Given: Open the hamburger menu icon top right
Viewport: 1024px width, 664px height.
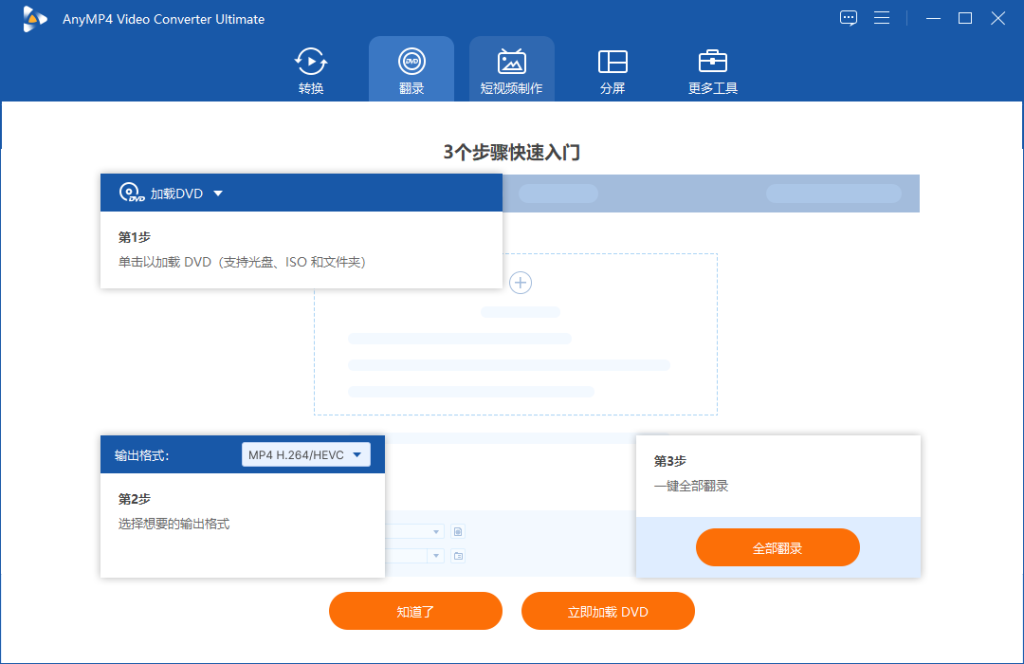Looking at the screenshot, I should [x=881, y=18].
